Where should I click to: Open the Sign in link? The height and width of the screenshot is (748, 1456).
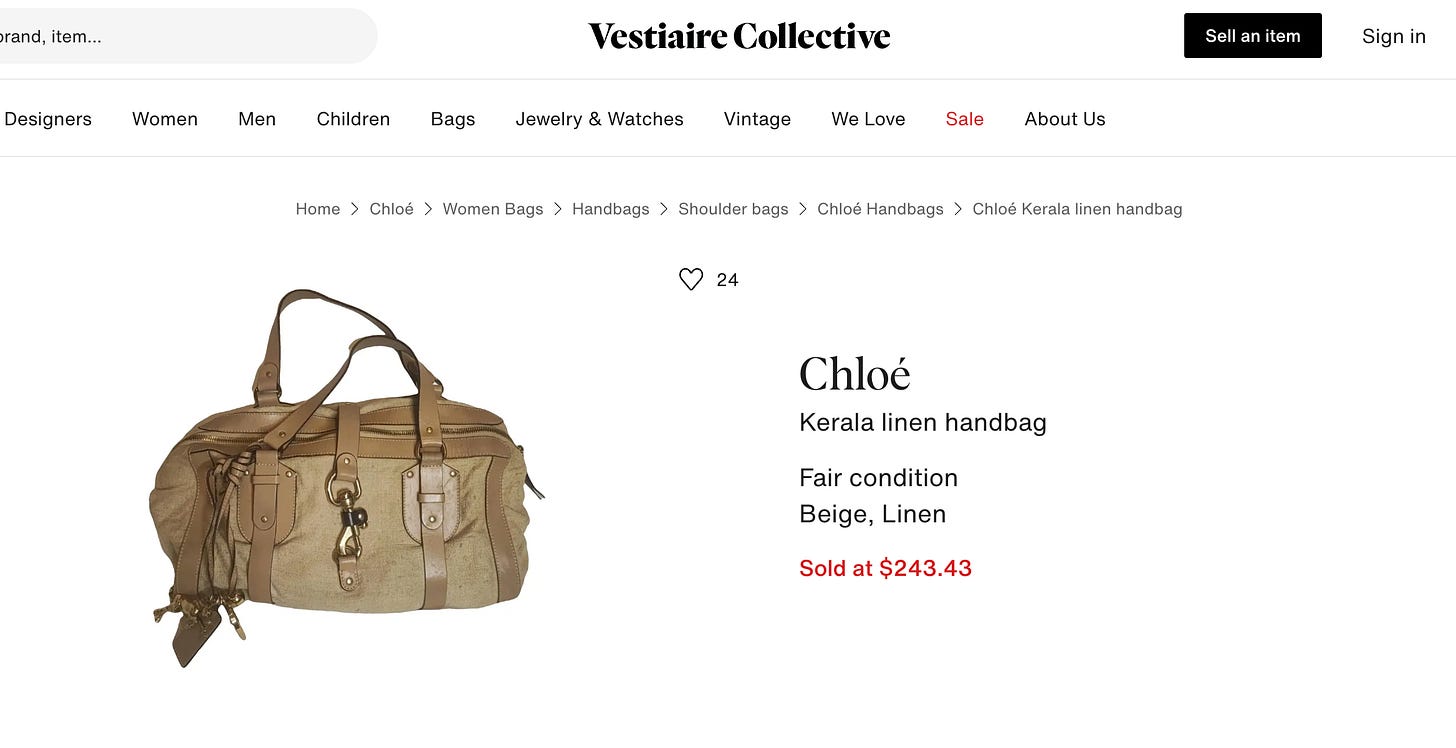pos(1394,36)
